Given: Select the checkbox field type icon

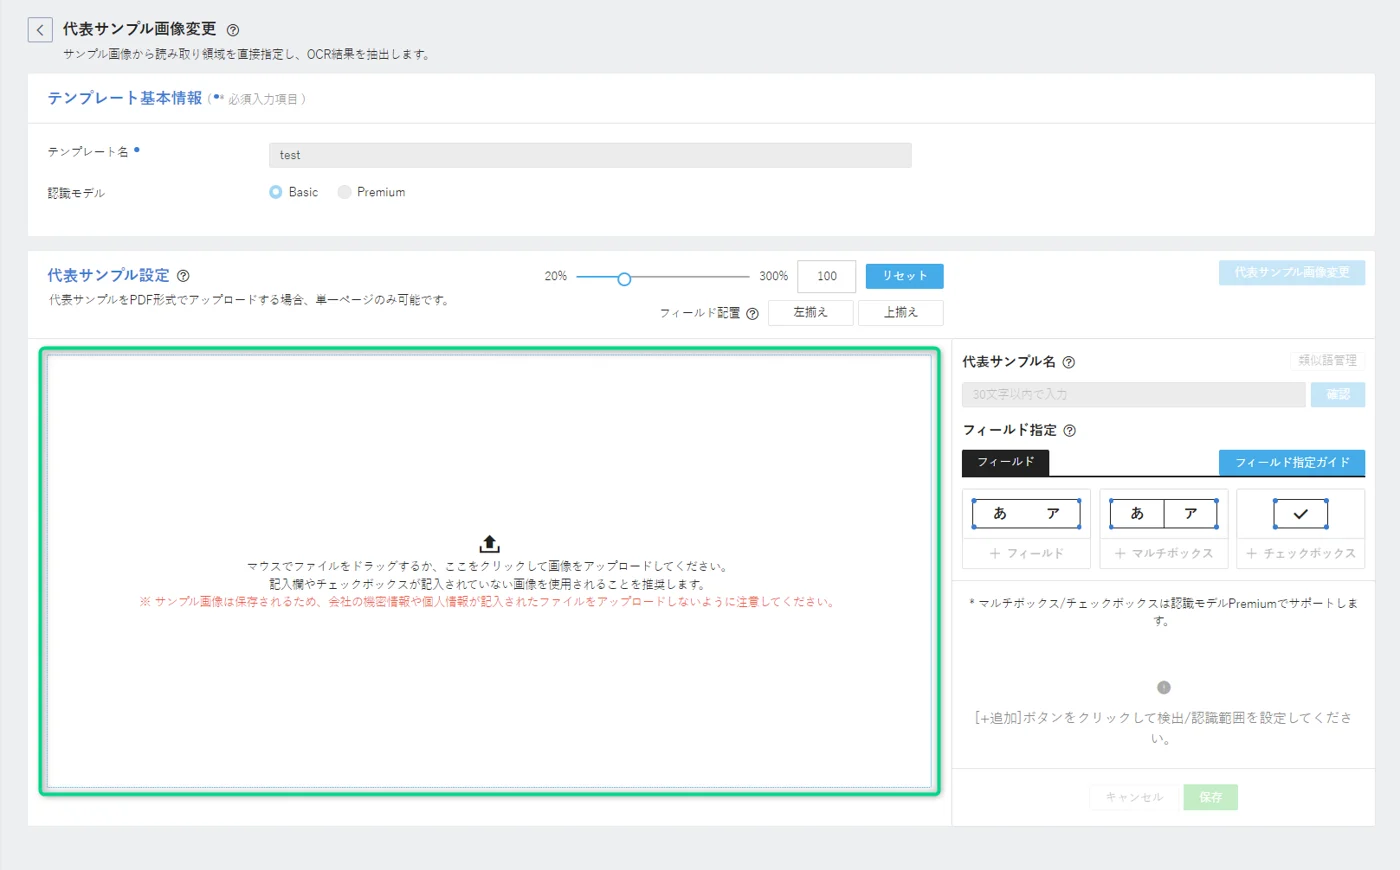Looking at the screenshot, I should point(1300,514).
